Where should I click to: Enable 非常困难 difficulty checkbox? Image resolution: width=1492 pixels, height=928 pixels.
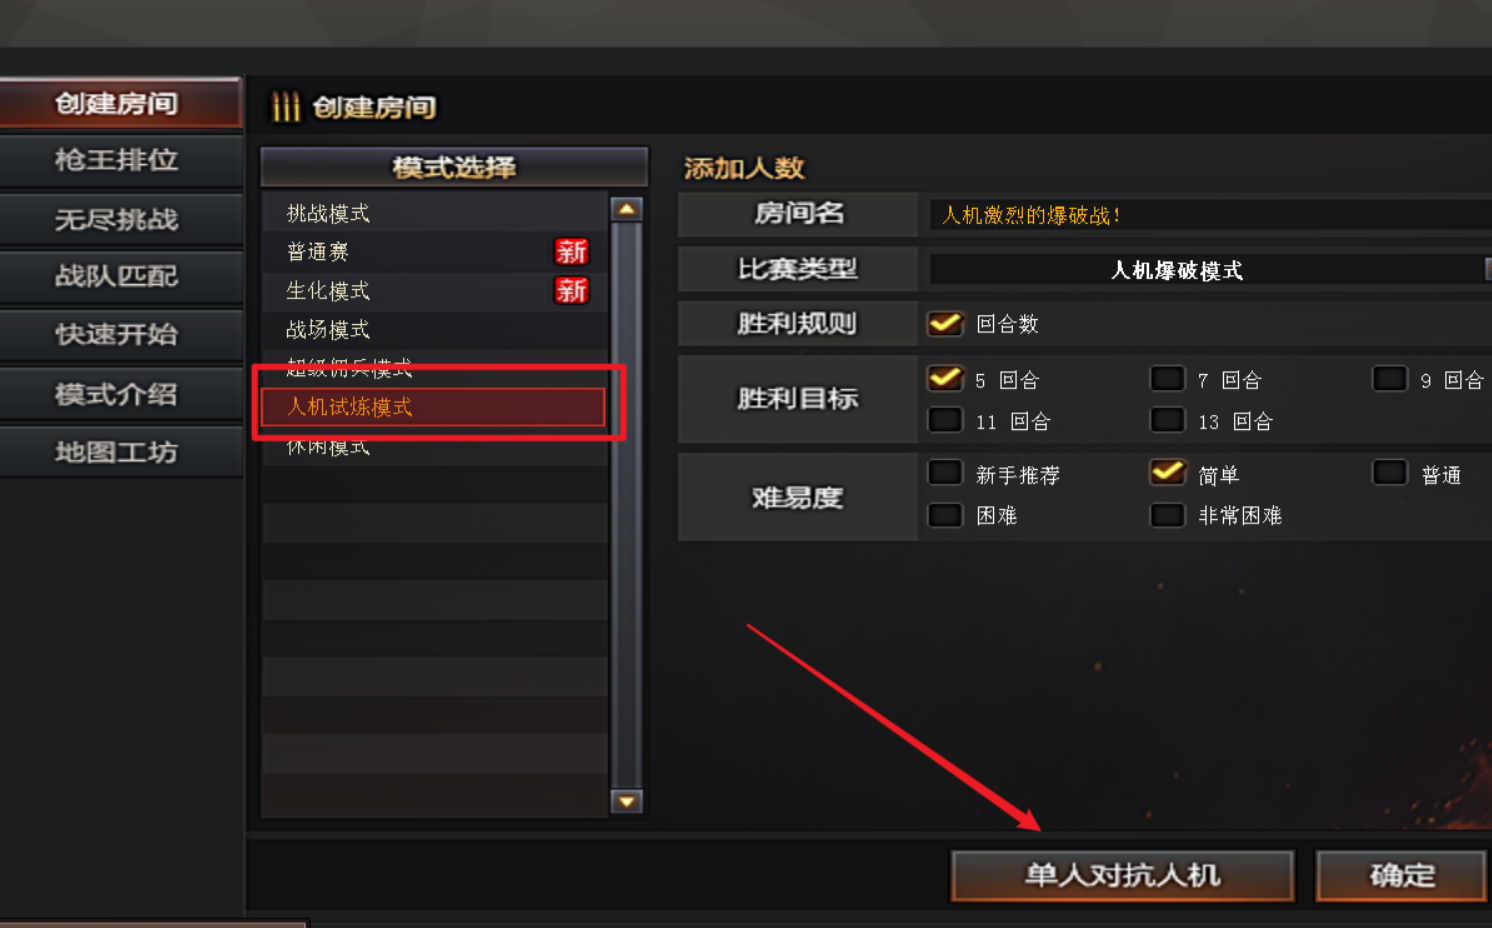pos(1167,515)
